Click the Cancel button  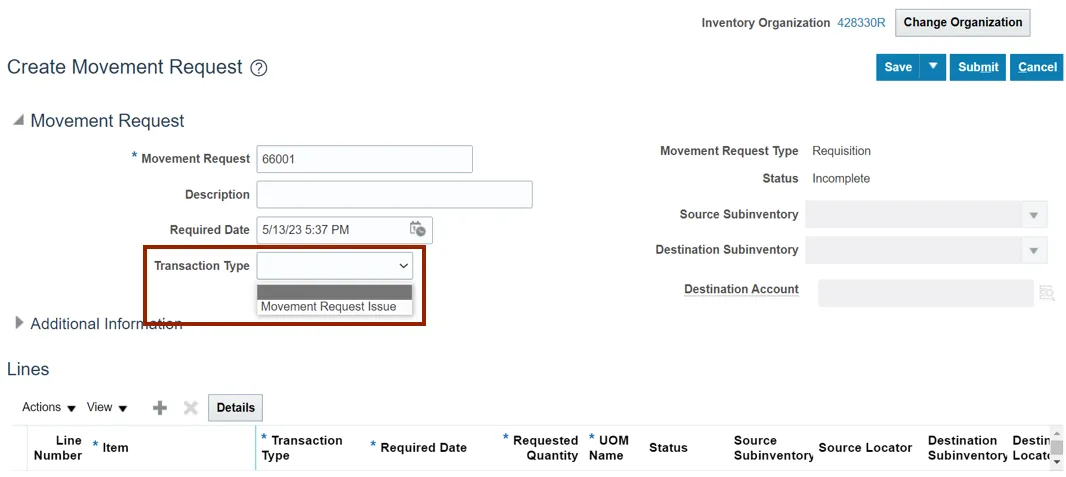pos(1036,67)
